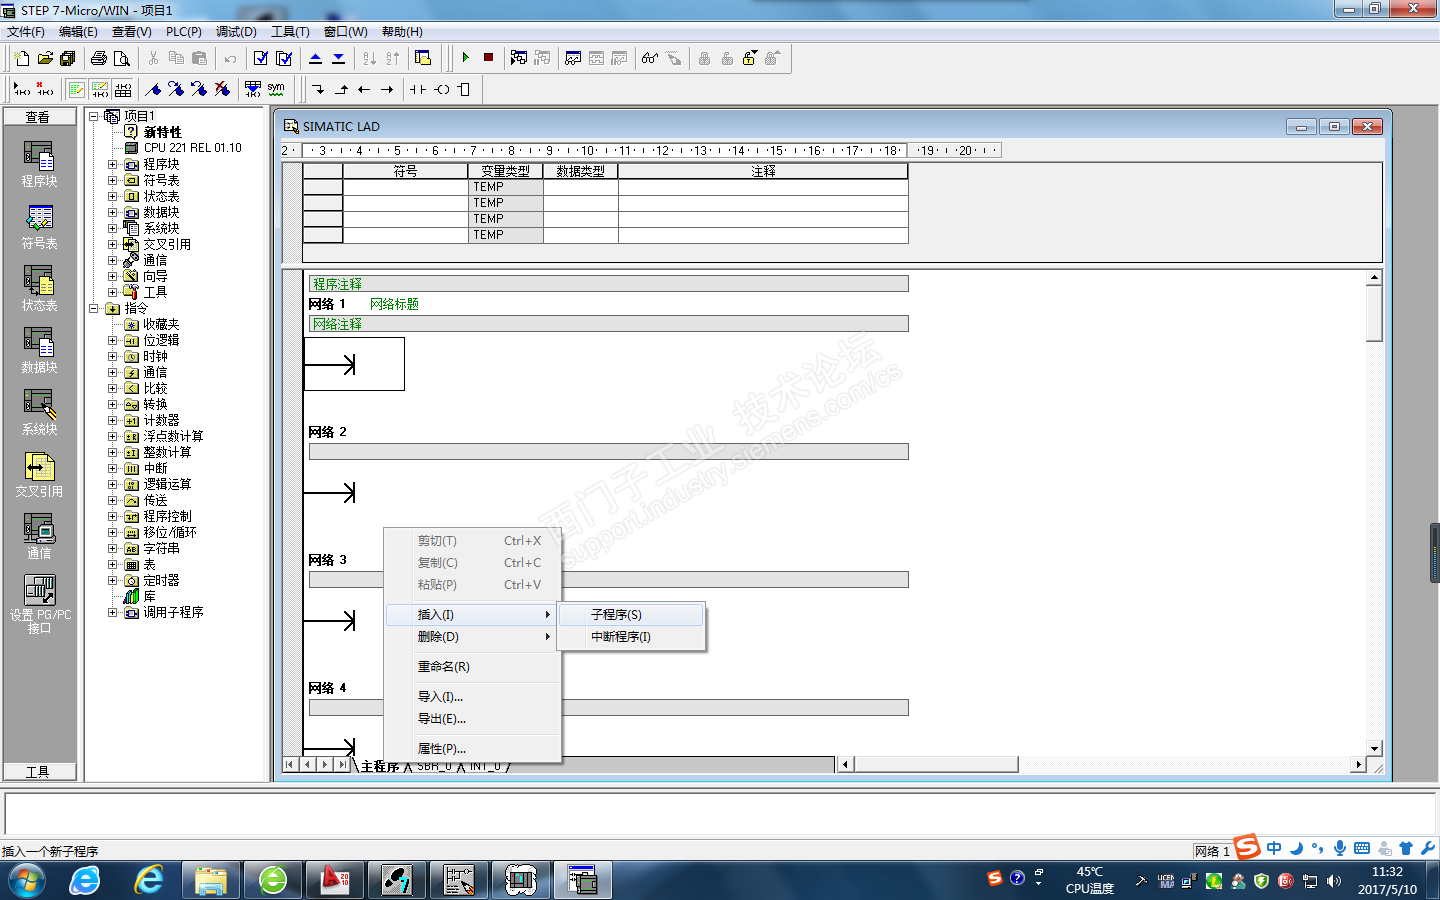Insert a coil using the toolbar icon

coord(441,89)
